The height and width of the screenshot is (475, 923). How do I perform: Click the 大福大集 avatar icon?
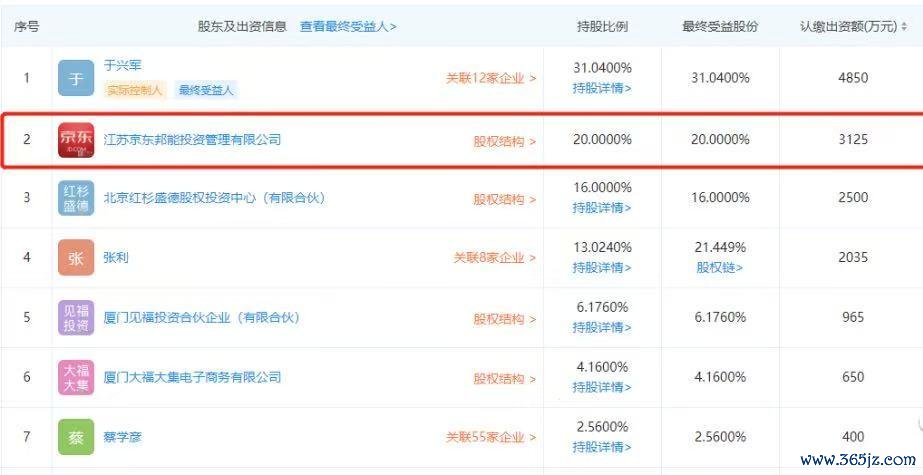pos(76,377)
